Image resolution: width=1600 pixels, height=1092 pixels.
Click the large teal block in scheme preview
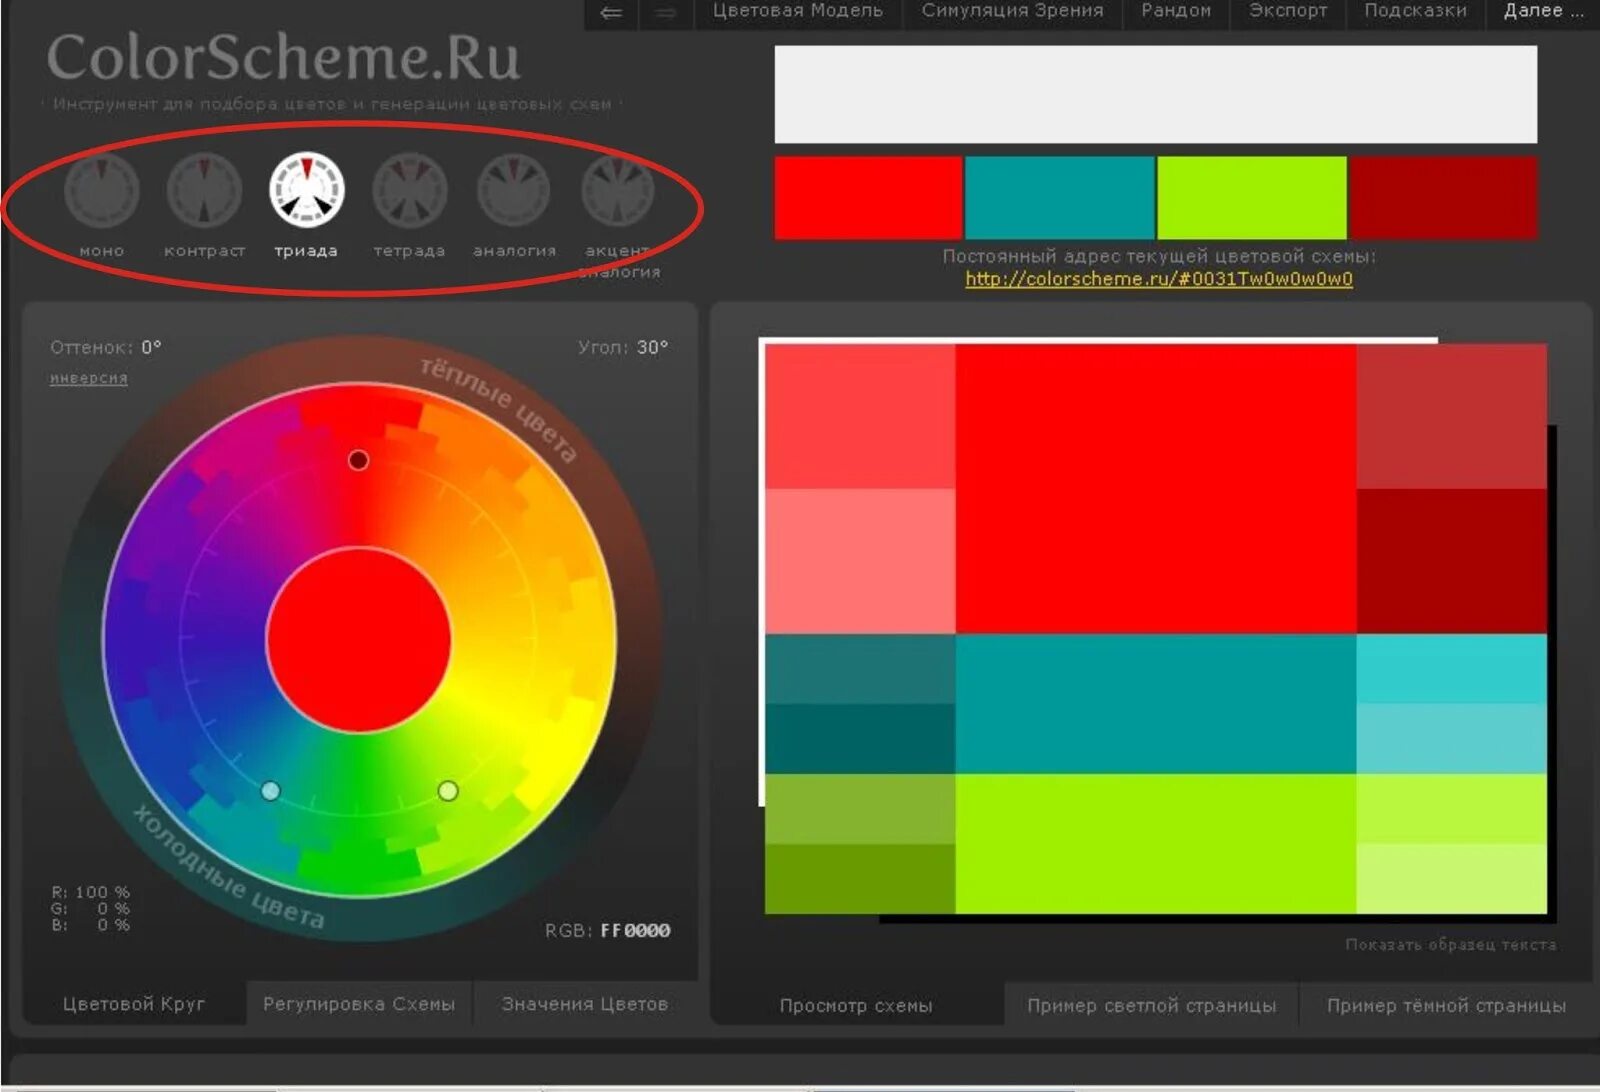click(x=1156, y=704)
